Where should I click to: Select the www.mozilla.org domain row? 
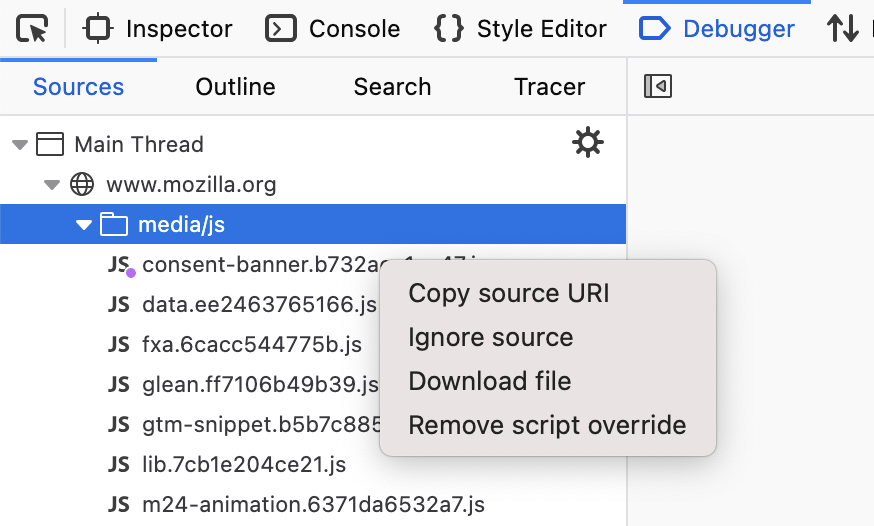click(313, 184)
